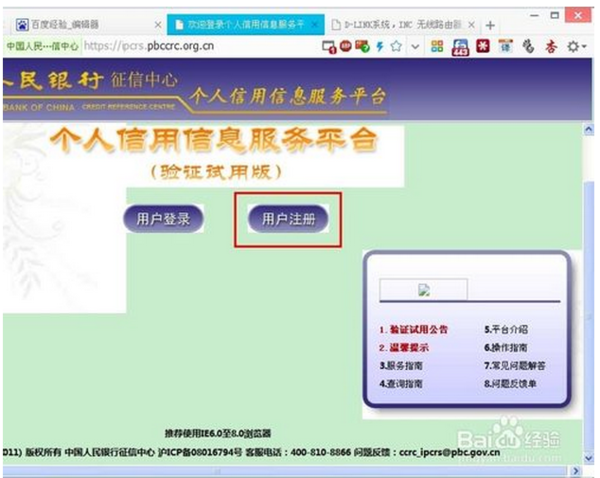Click the blue lightning bolt icon
Viewport: 600px width, 478px height.
pyautogui.click(x=380, y=46)
